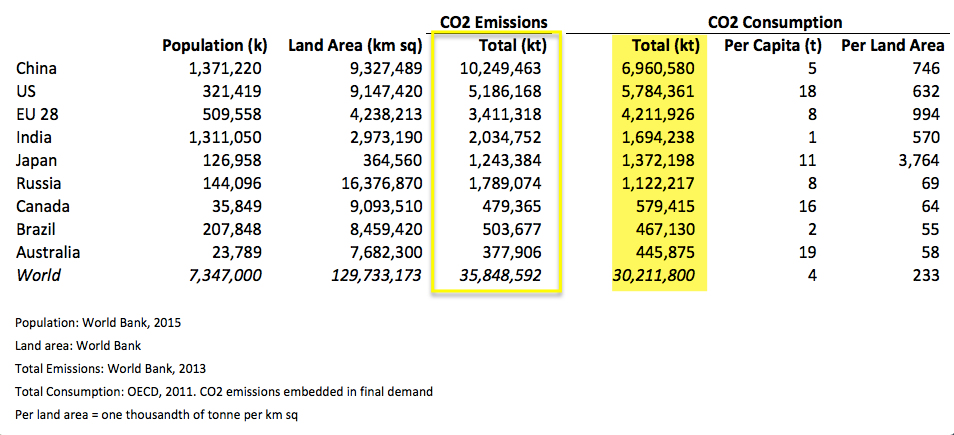Select Brazil's emissions value 503,677
Viewport: 954px width, 435px height.
[510, 229]
